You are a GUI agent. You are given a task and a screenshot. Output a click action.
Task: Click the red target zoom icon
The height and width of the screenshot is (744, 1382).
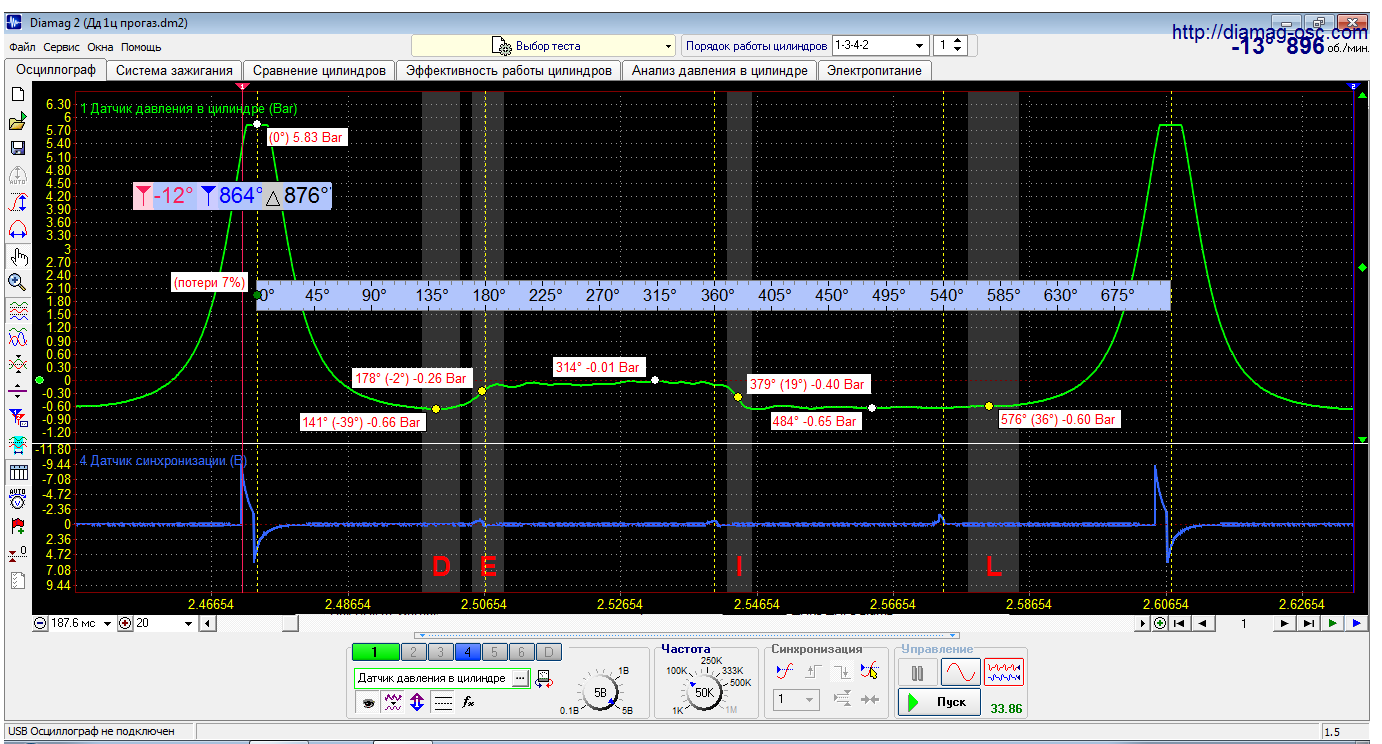click(x=125, y=623)
